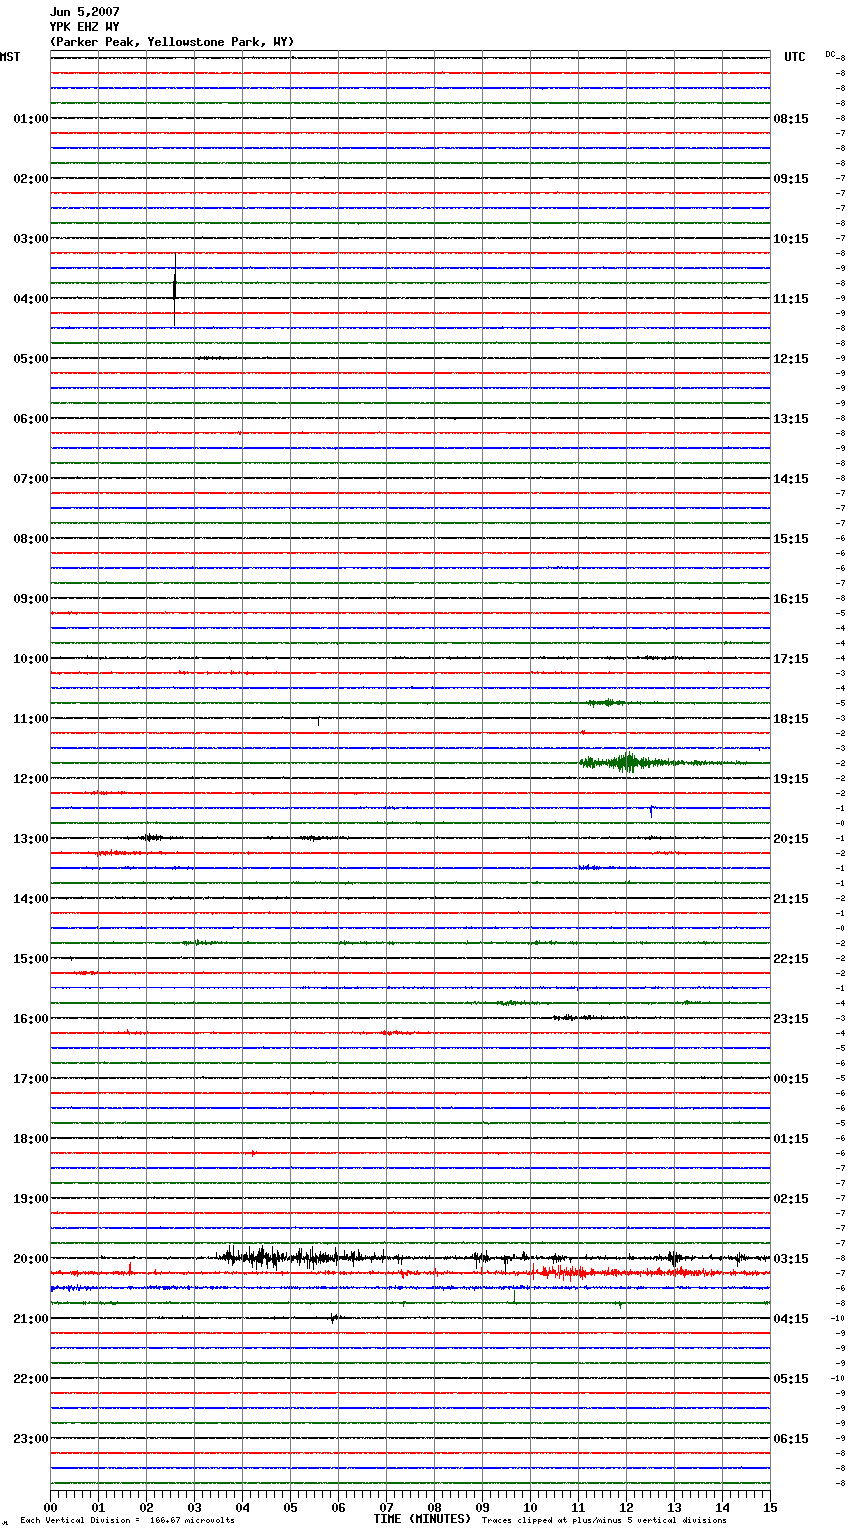Select the '12:00' MST time label
This screenshot has height=1534, width=850.
click(31, 779)
